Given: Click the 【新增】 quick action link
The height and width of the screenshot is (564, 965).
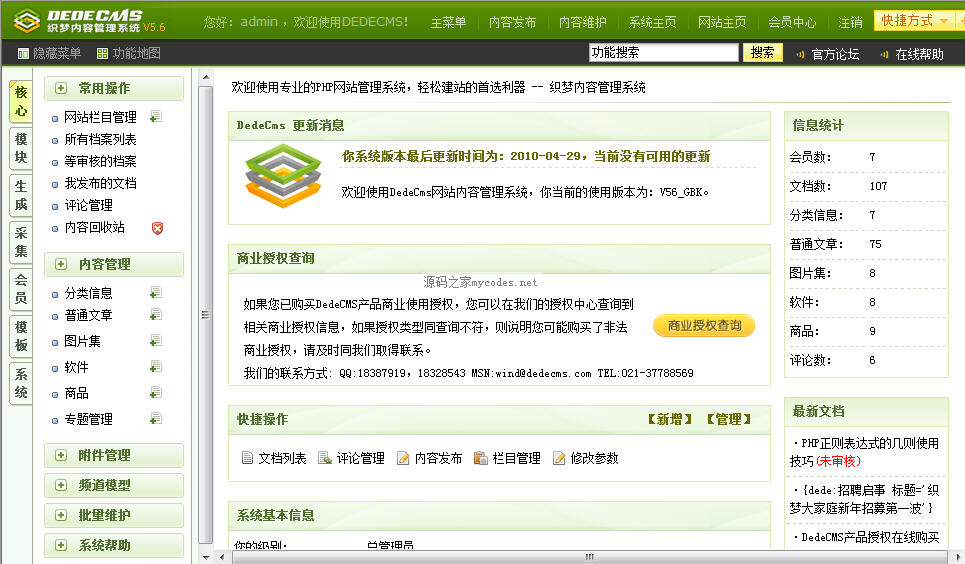Looking at the screenshot, I should click(x=670, y=419).
